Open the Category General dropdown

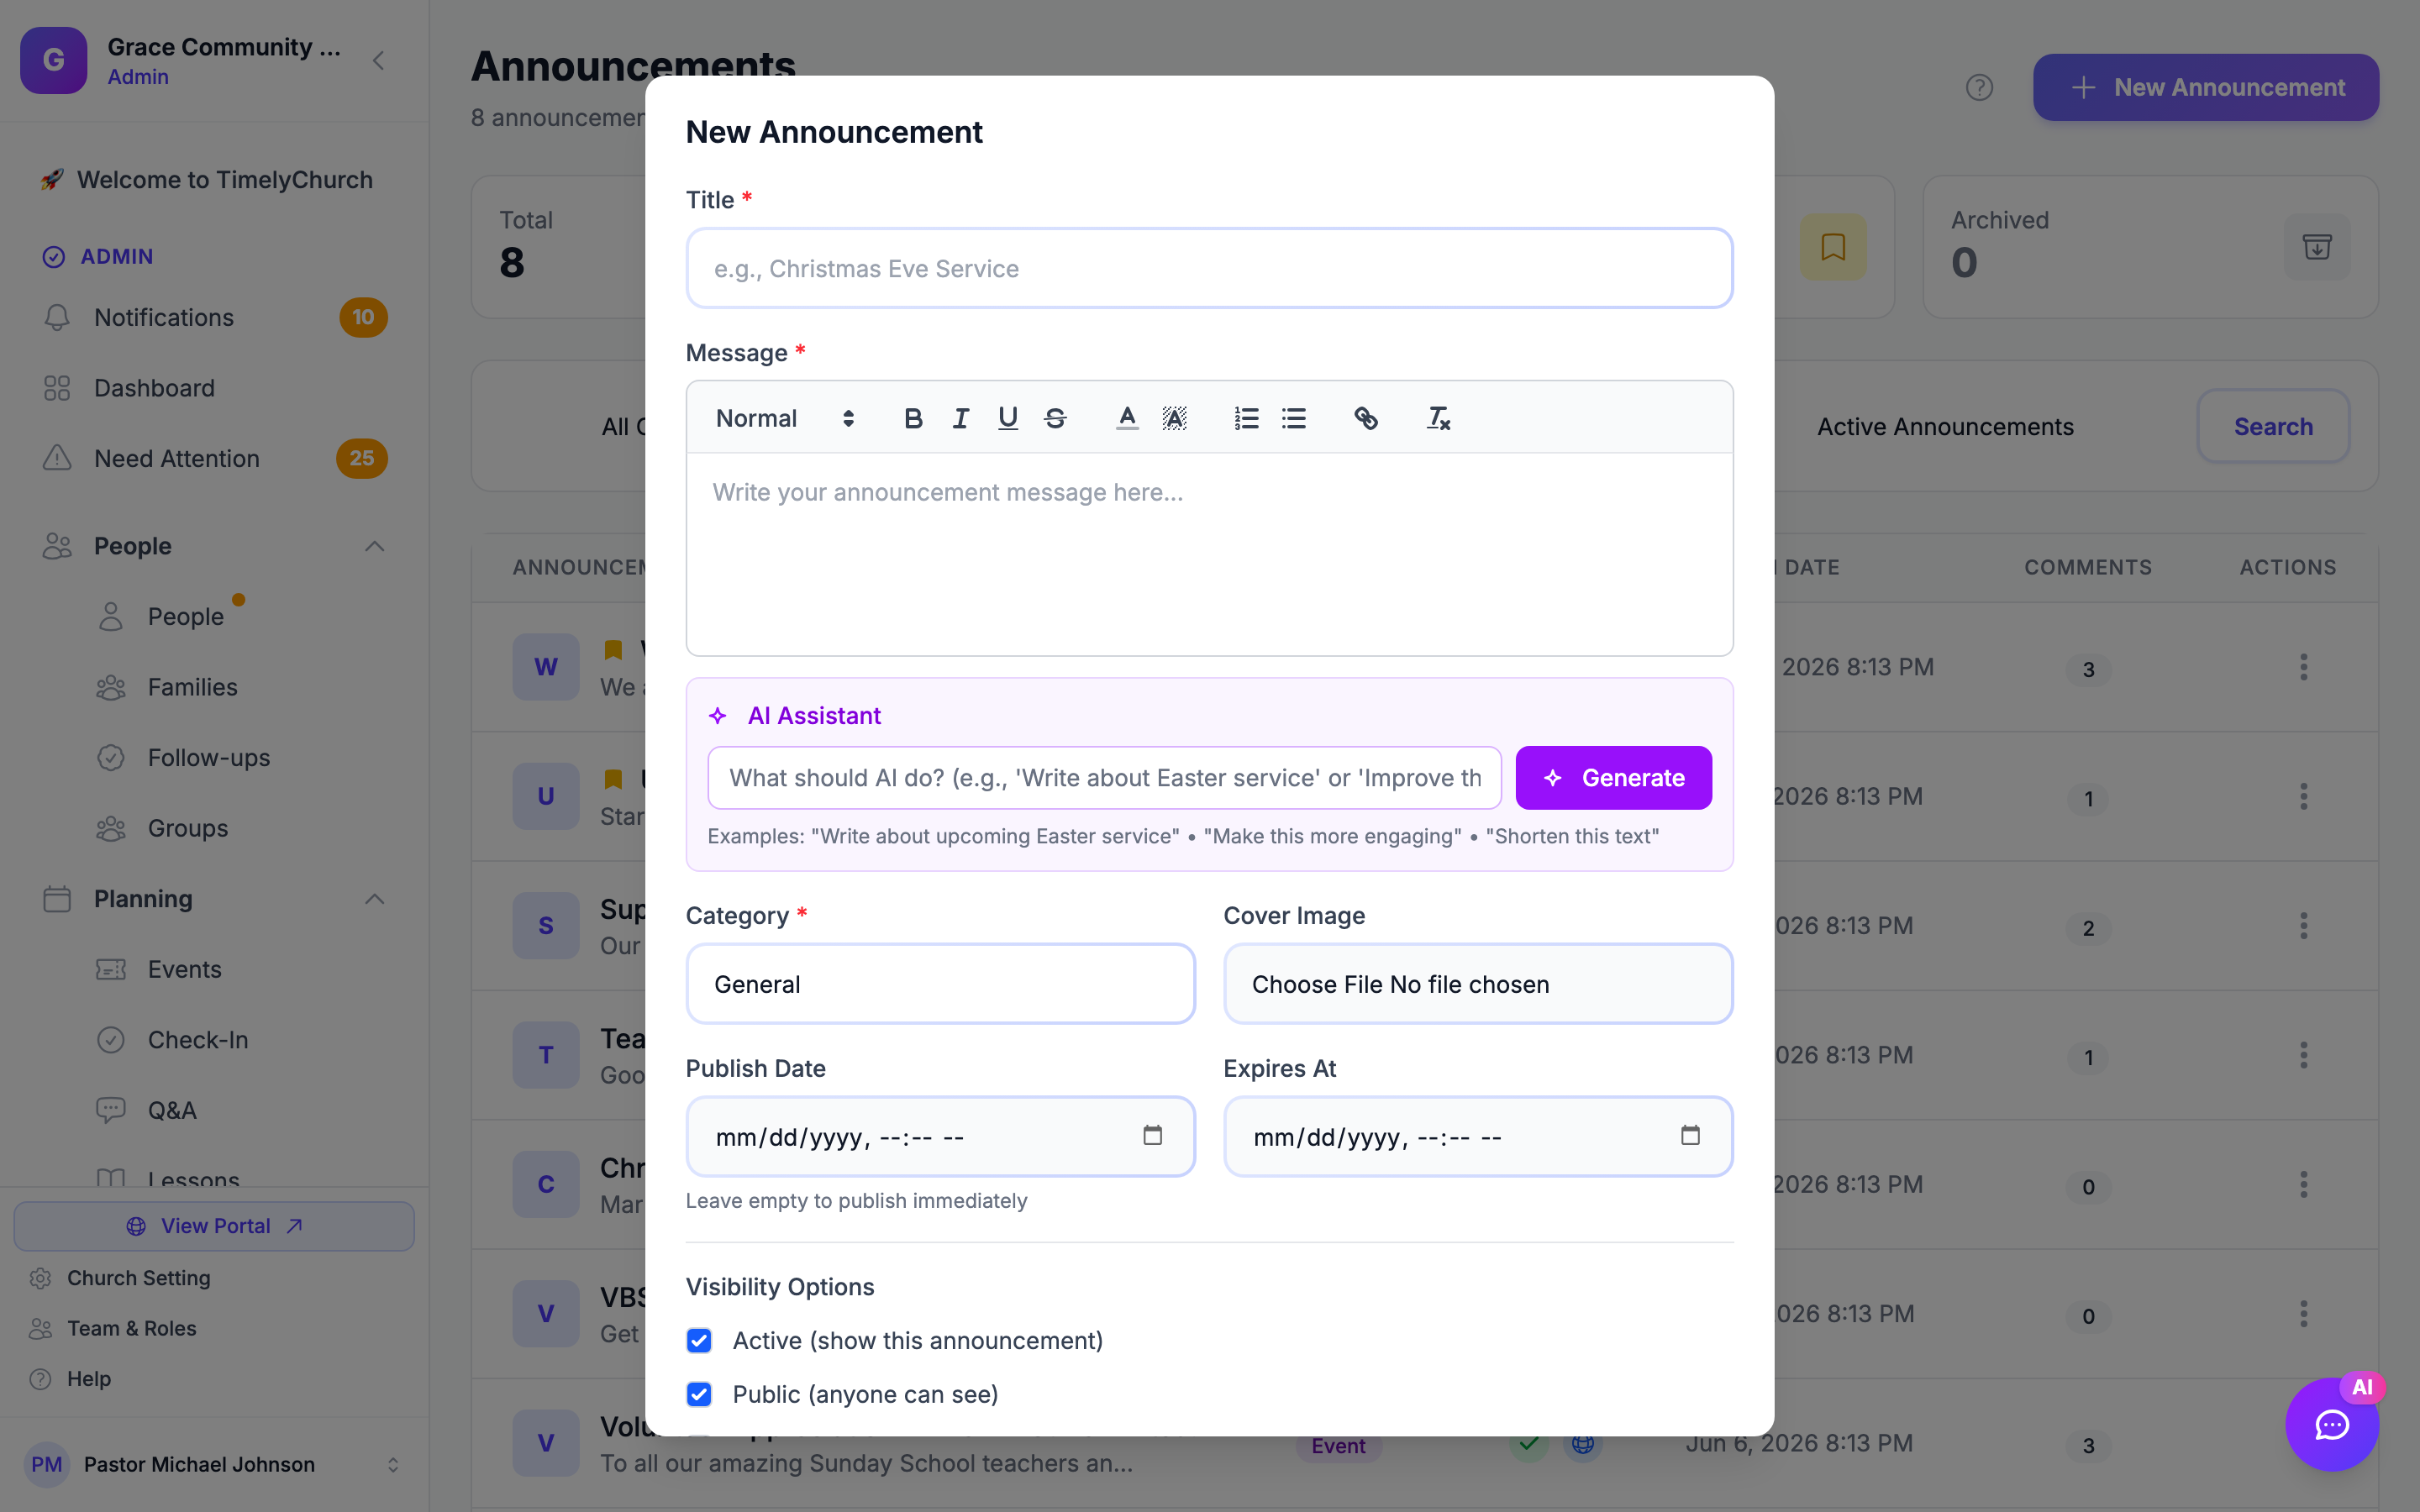click(940, 984)
